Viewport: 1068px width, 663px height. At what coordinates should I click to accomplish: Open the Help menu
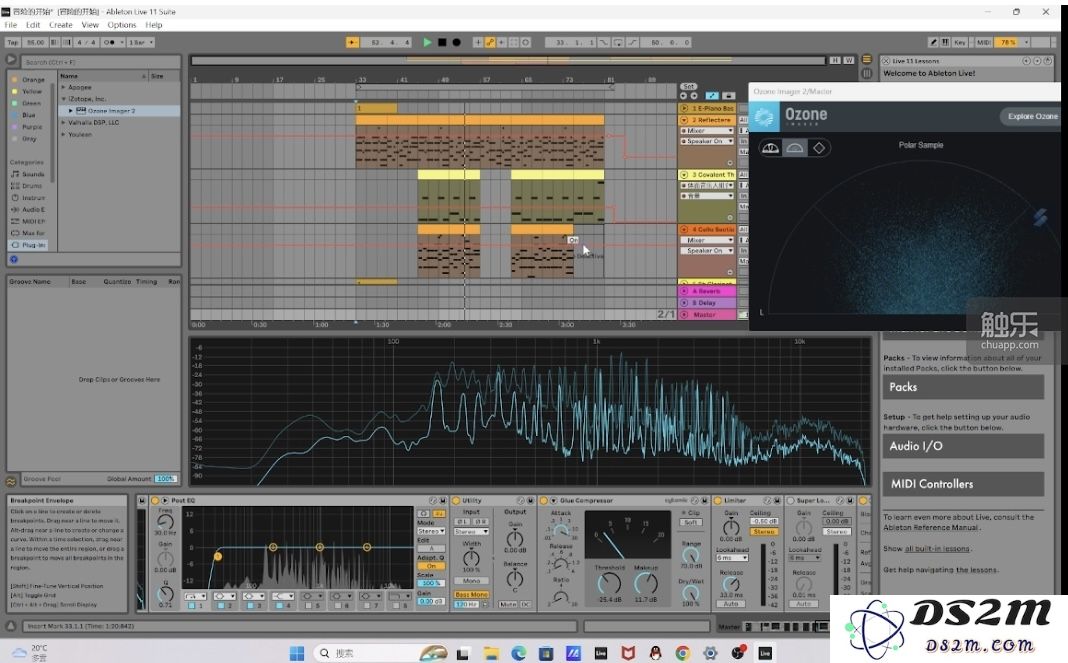click(154, 25)
